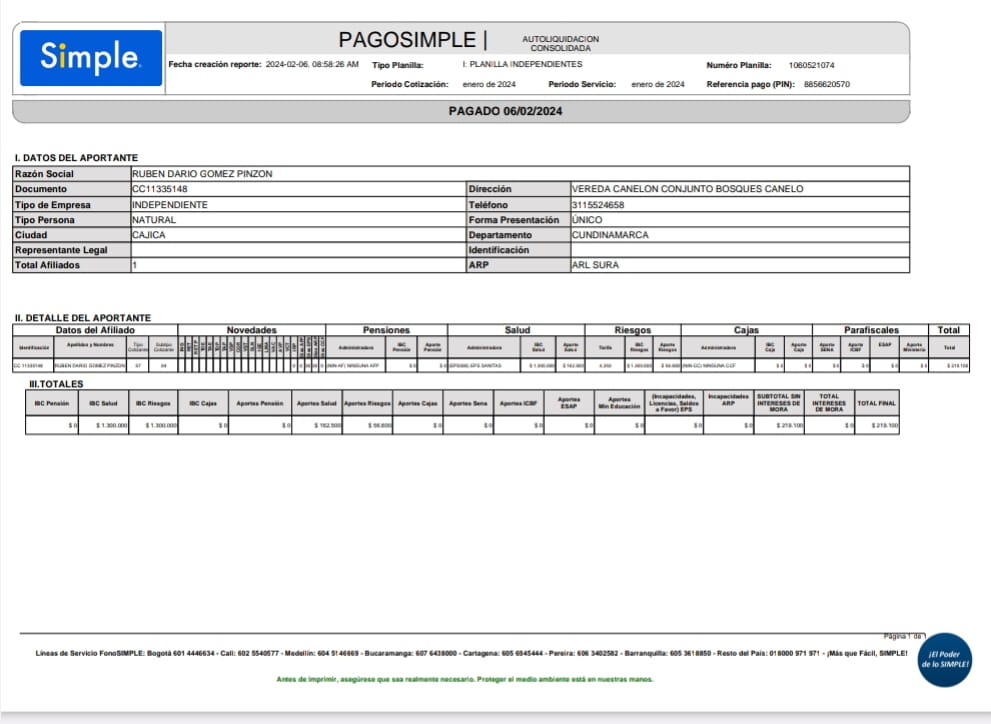Click the PAGADO 06/02/2024 status banner
Viewport: 991px width, 724px height.
(505, 111)
